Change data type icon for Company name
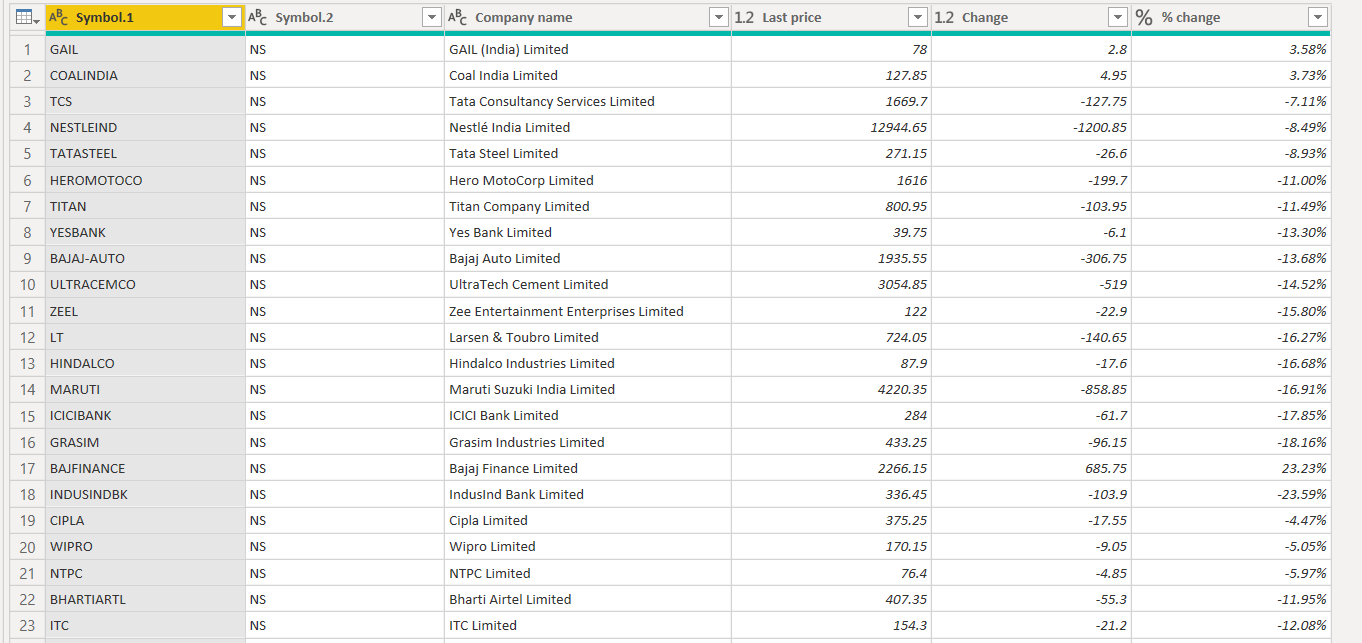Viewport: 1362px width, 643px height. 458,17
